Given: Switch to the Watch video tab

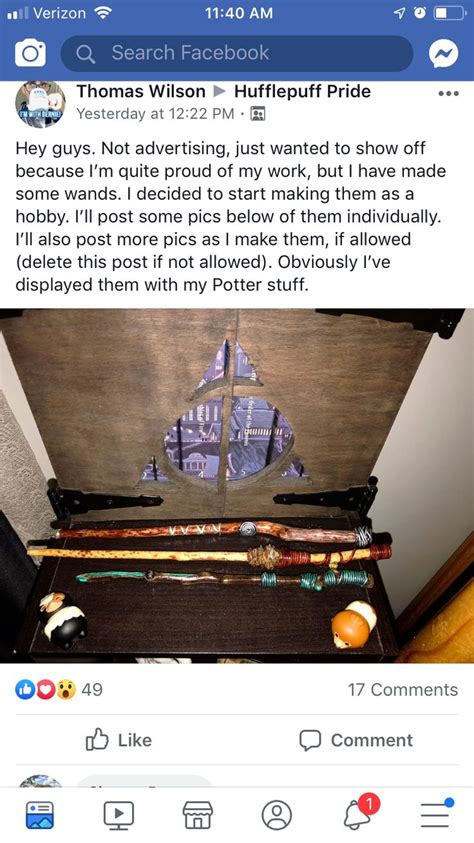Looking at the screenshot, I should click(119, 815).
